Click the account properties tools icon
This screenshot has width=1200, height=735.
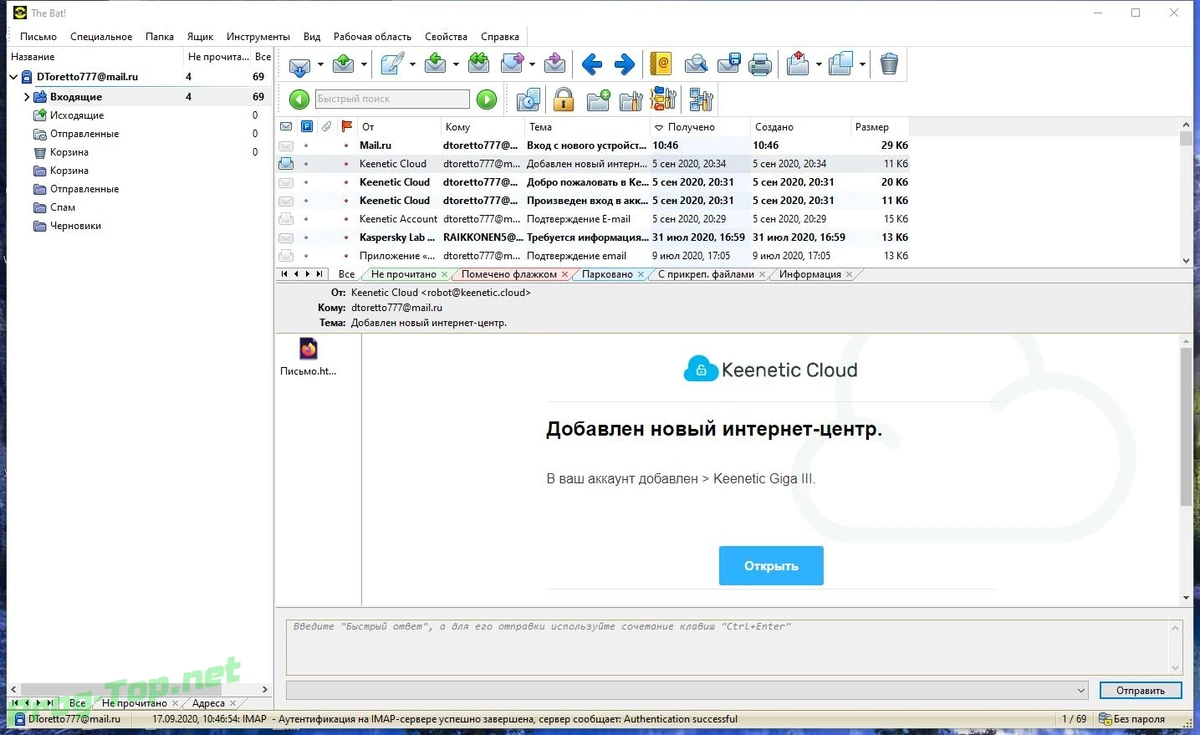pos(700,99)
